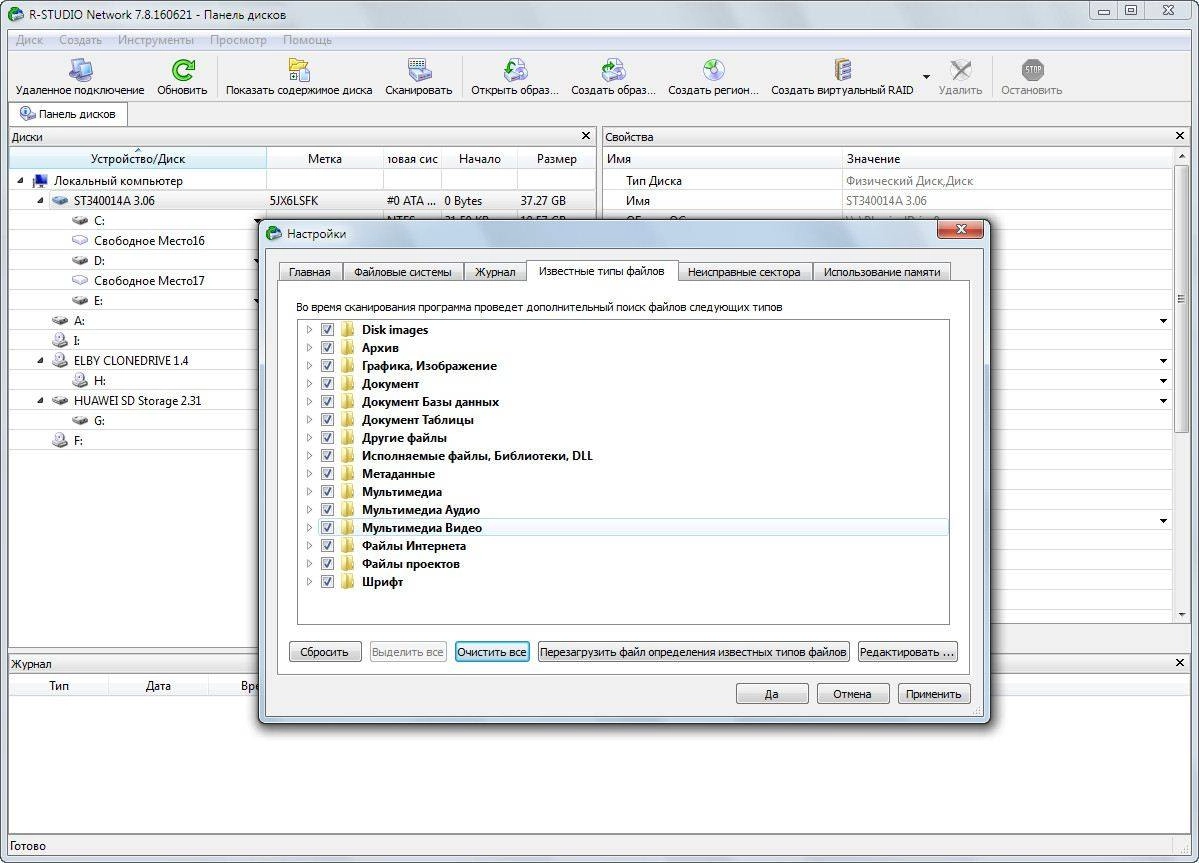Click the Create region toolbar icon
Viewport: 1199px width, 863px height.
click(x=713, y=70)
